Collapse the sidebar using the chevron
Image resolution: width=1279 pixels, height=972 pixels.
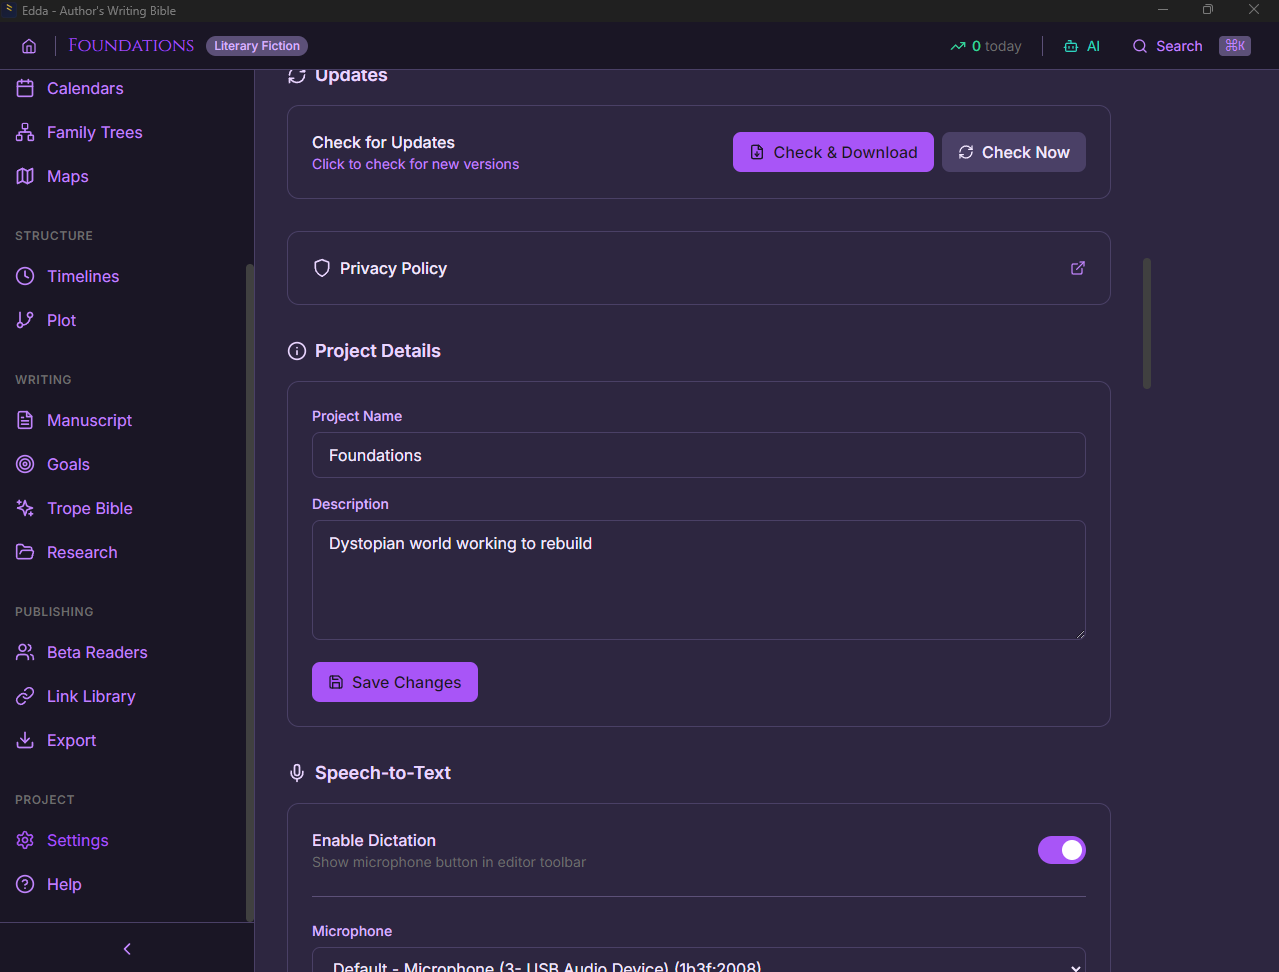pos(126,948)
